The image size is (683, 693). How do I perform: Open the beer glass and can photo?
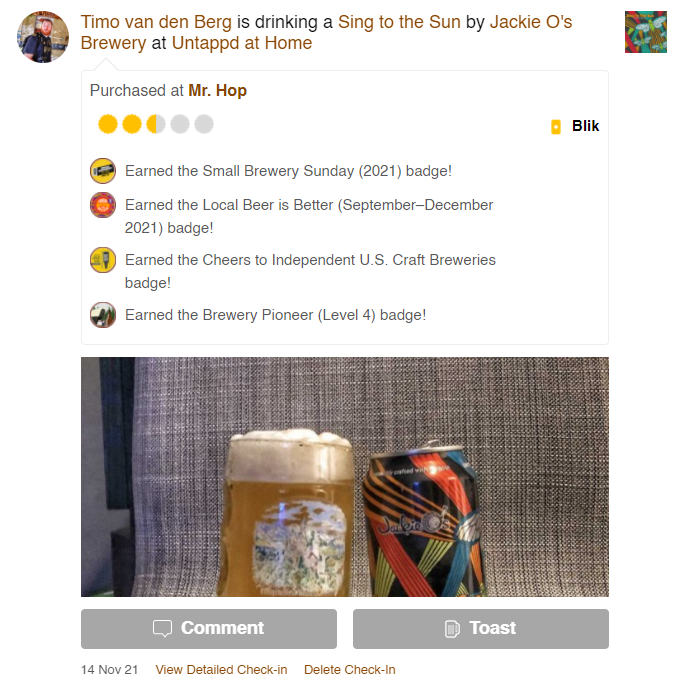click(345, 477)
